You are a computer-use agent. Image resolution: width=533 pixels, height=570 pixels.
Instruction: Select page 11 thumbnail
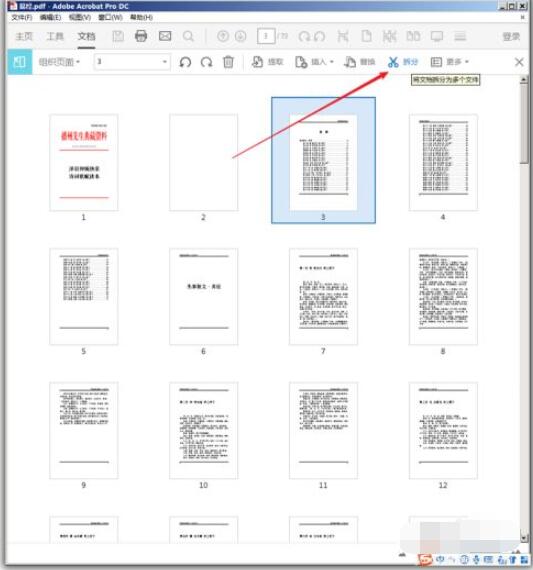[x=323, y=430]
